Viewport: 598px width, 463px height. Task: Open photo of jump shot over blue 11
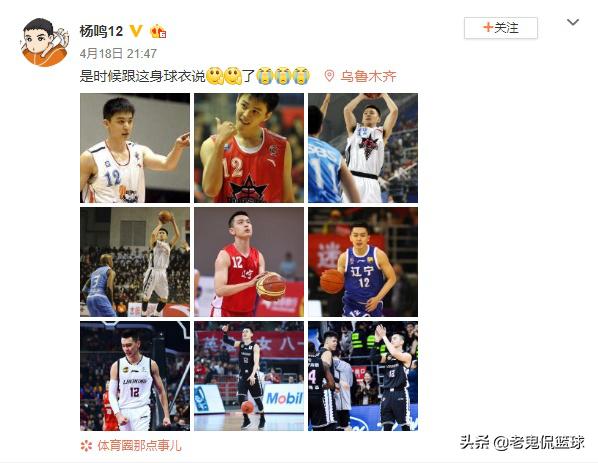tap(363, 148)
